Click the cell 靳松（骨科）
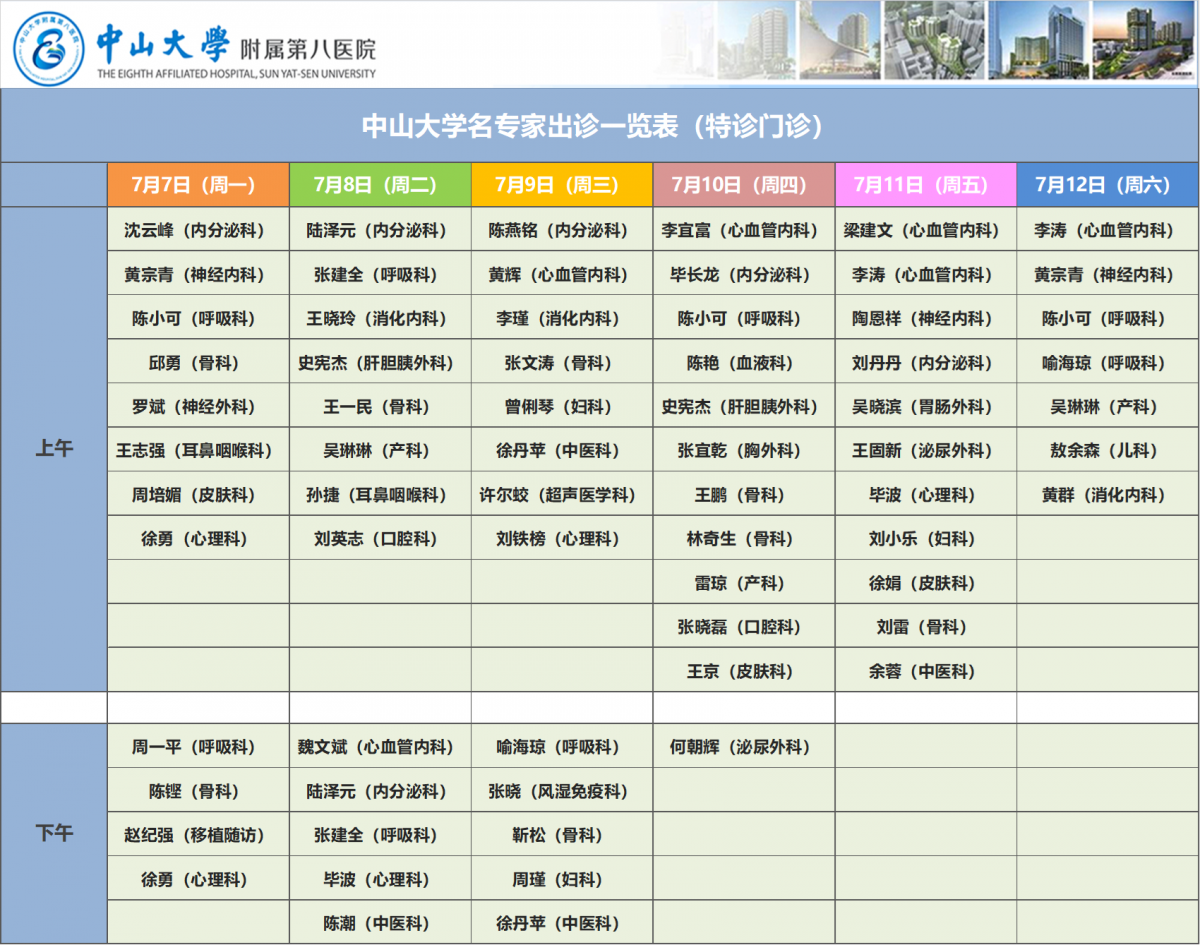The height and width of the screenshot is (945, 1200). click(x=562, y=834)
